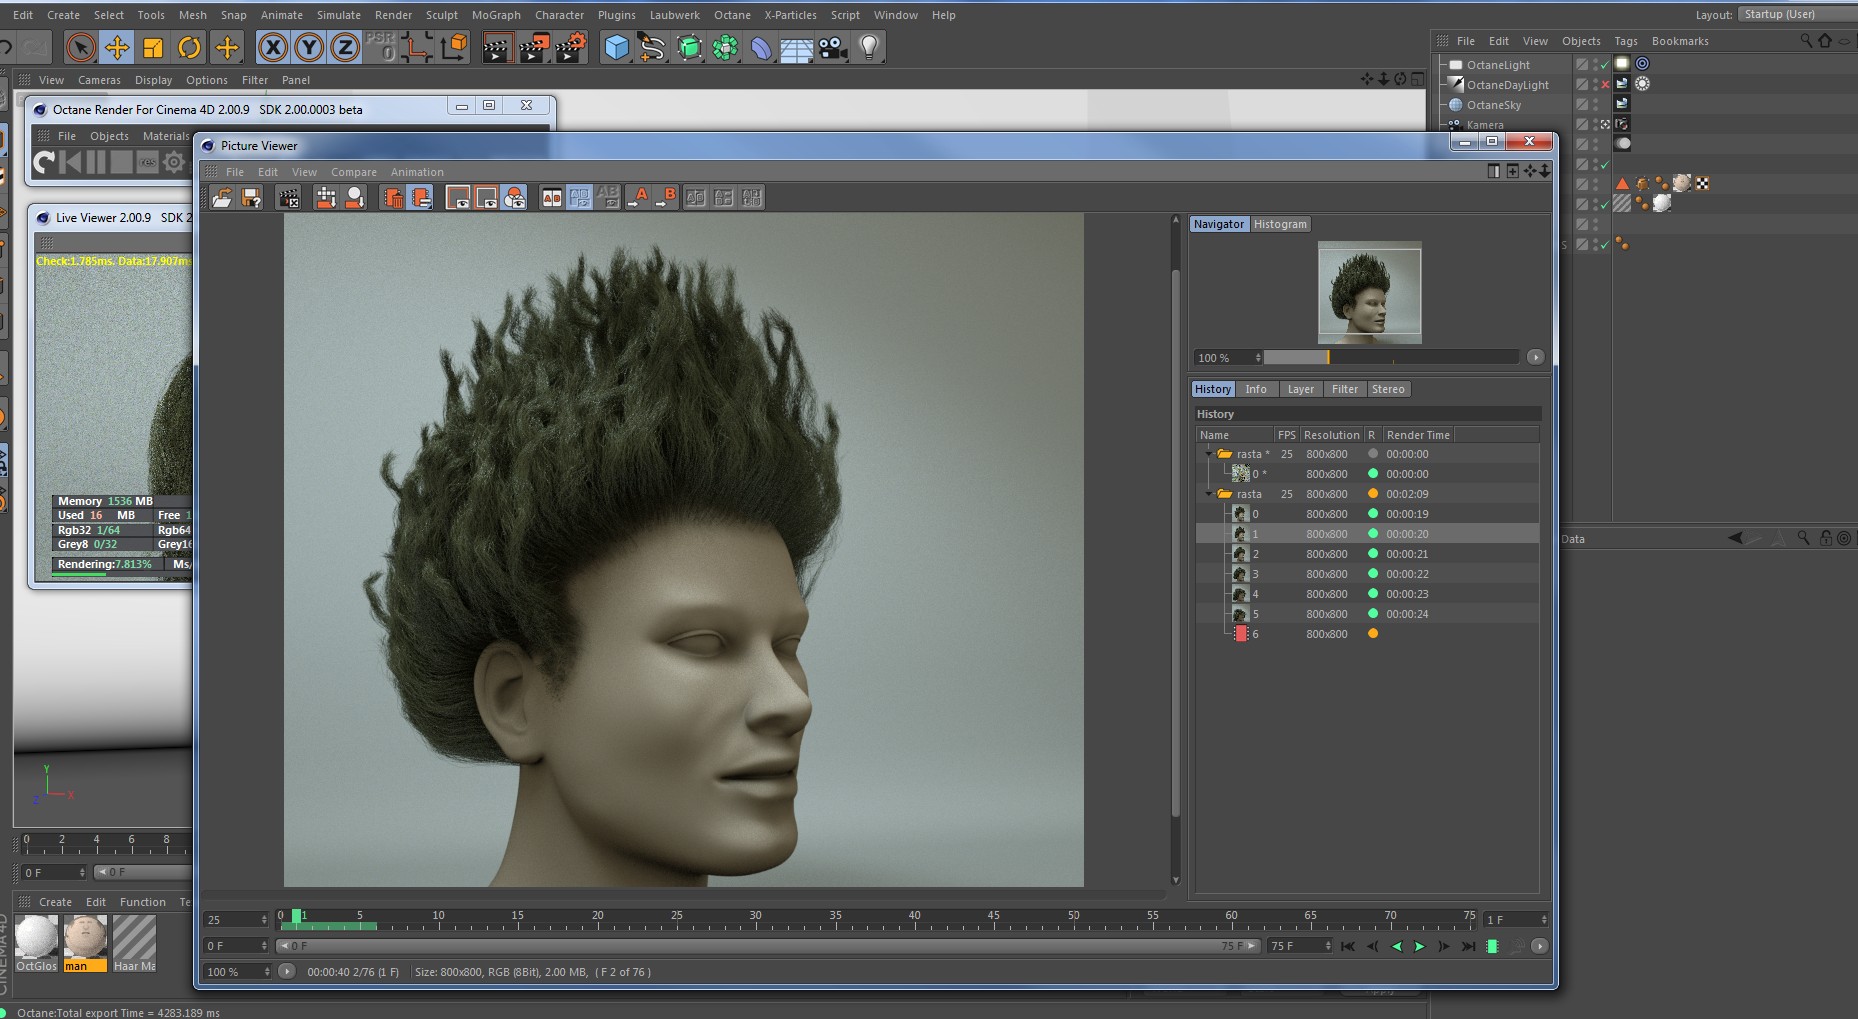Toggle the X axis lock

[273, 47]
